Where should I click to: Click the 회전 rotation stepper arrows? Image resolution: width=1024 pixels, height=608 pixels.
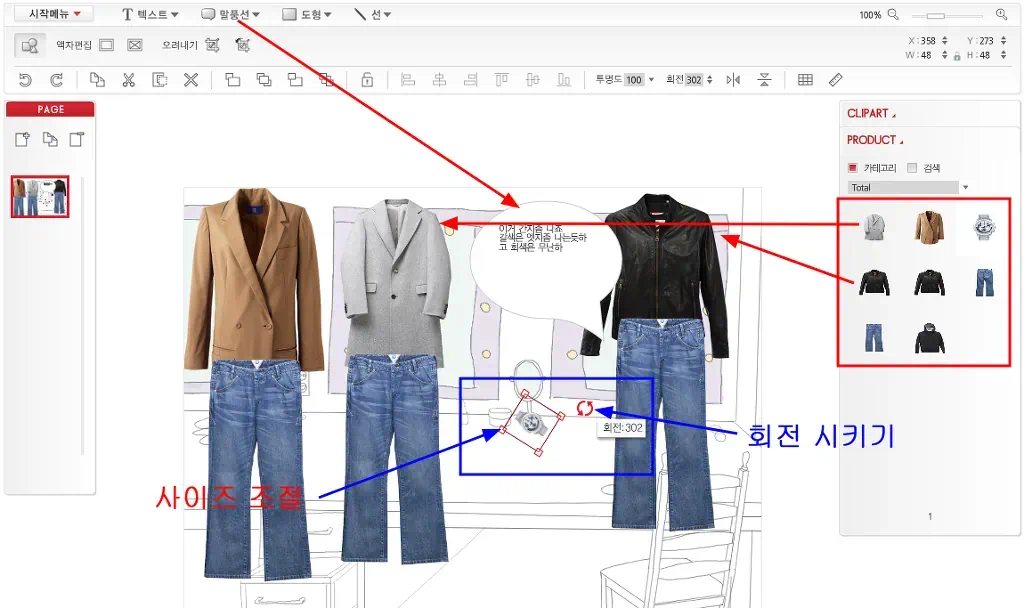pos(709,80)
